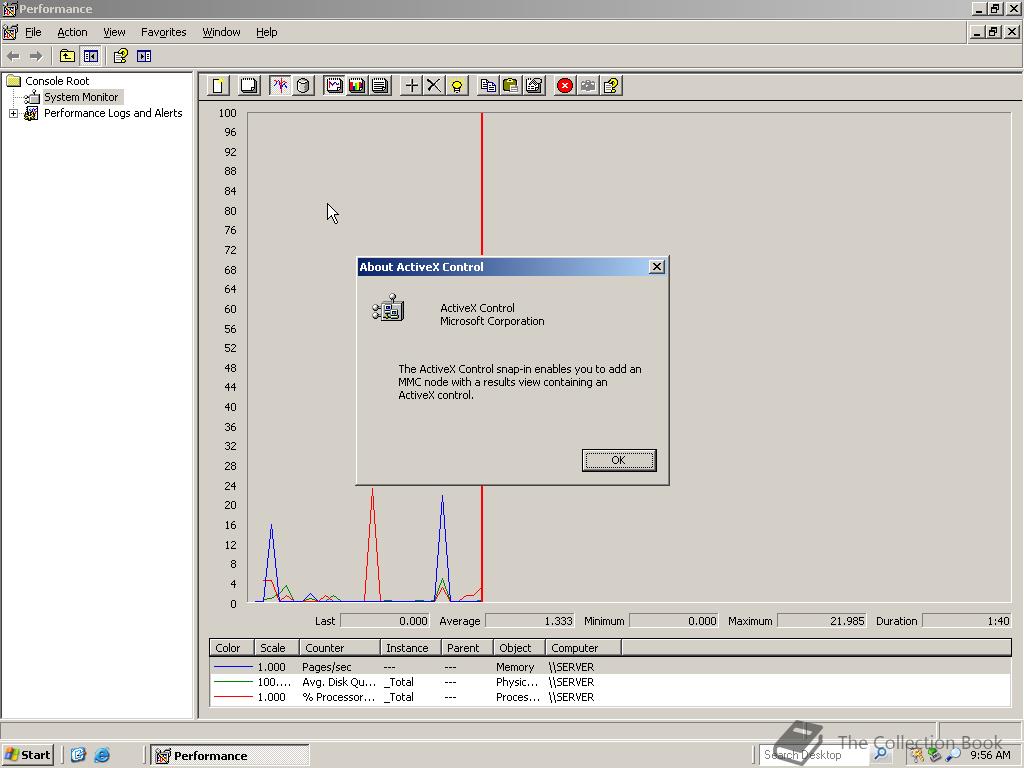Switch to View Graph mode icon

pos(334,86)
